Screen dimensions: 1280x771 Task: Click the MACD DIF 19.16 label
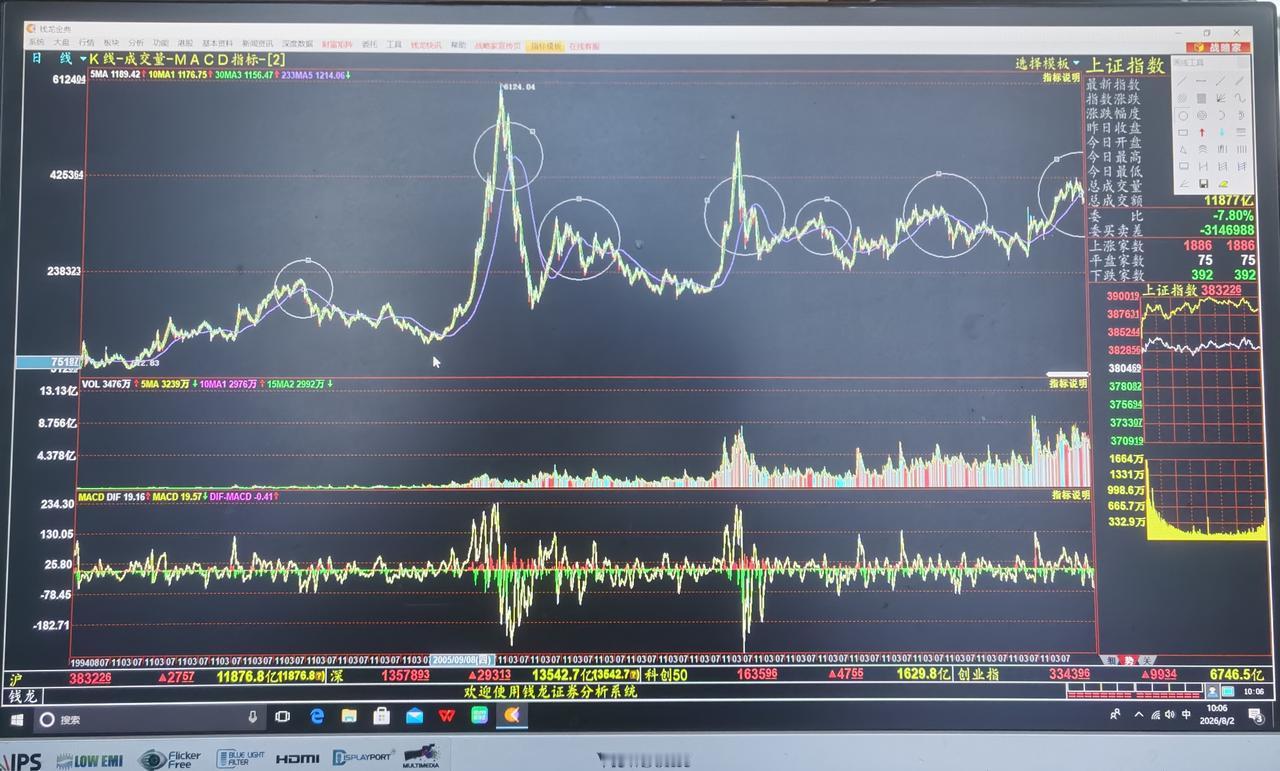[112, 496]
